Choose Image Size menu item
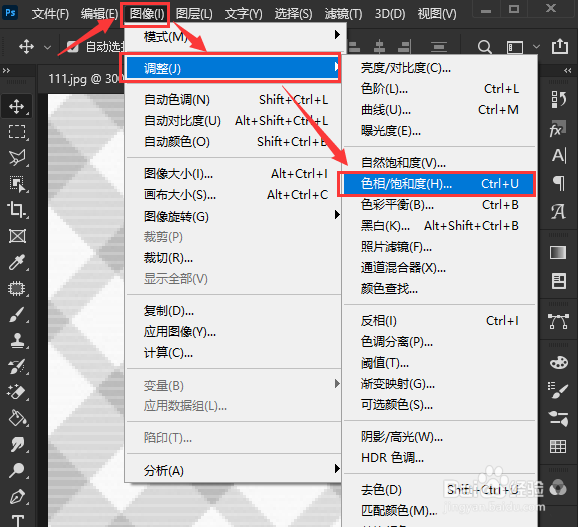578x527 pixels. pyautogui.click(x=233, y=174)
